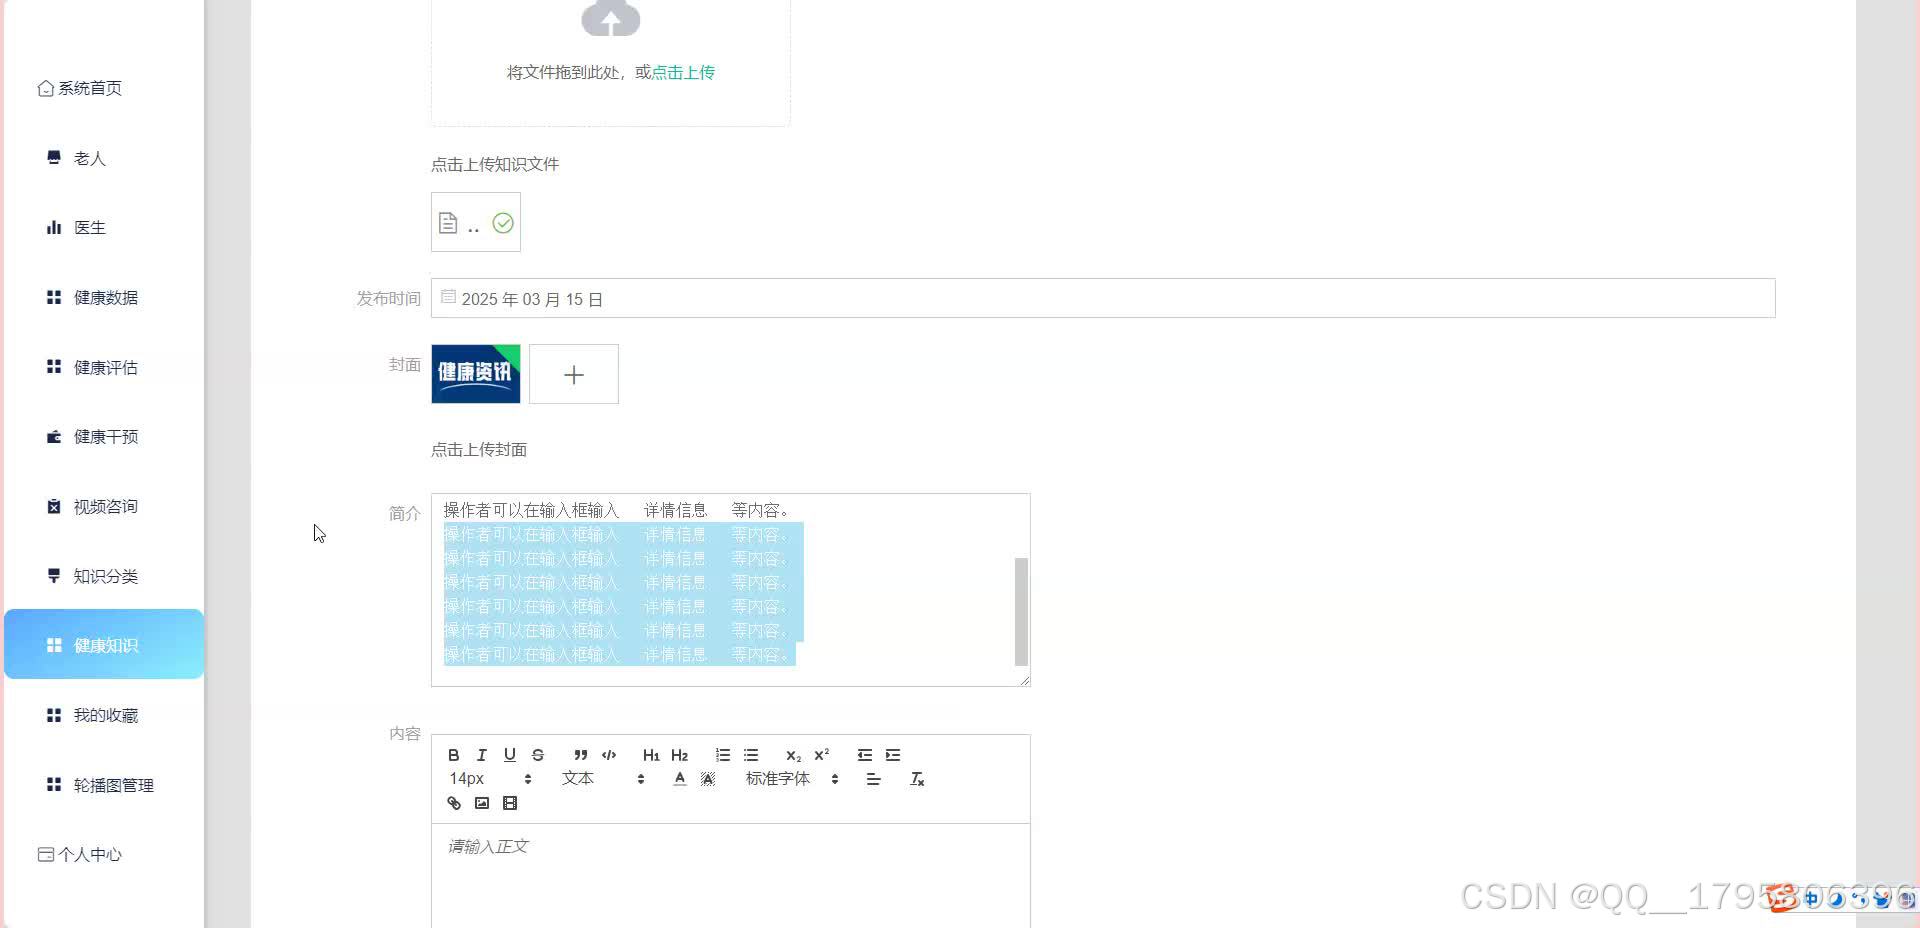Screen dimensions: 1920x928
Task: Apply H2 heading style
Action: point(680,755)
